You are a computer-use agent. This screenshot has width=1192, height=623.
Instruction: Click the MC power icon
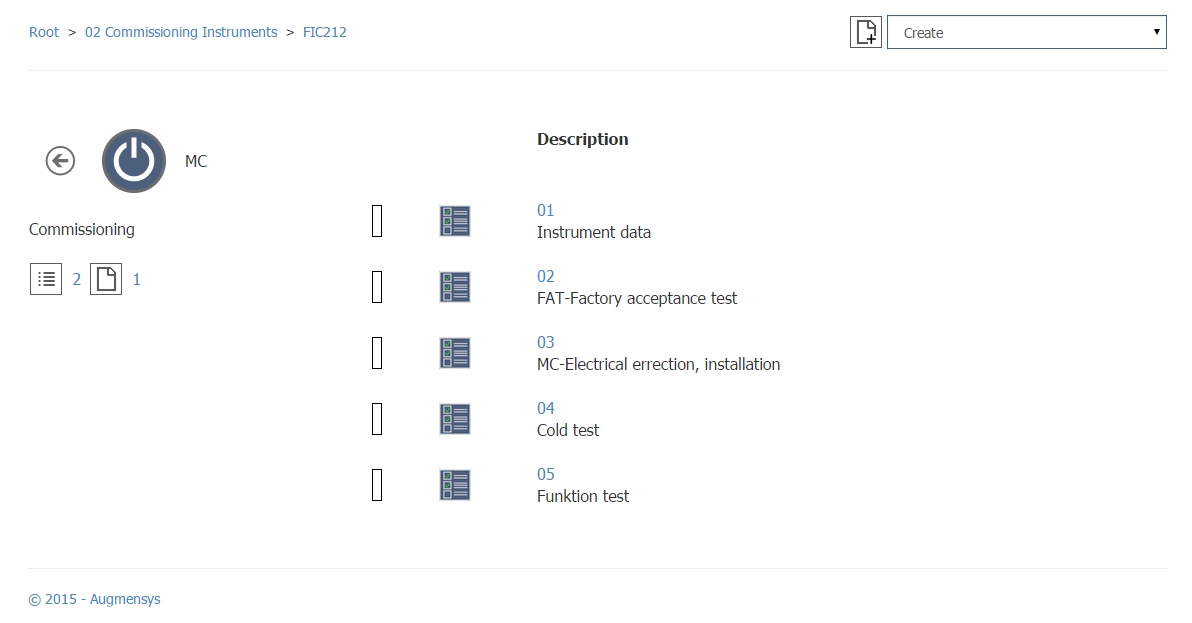click(x=134, y=161)
